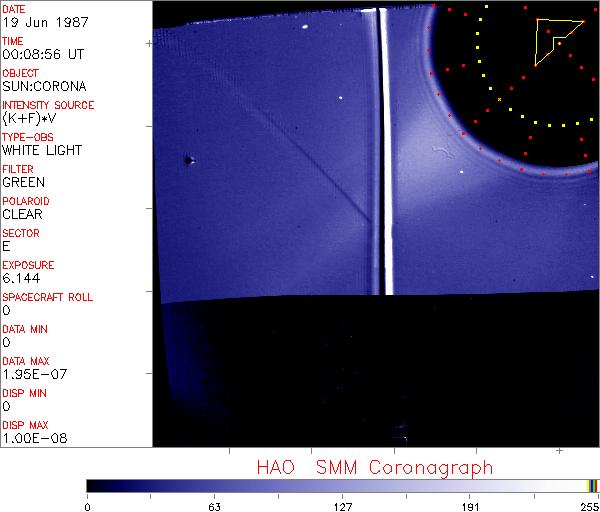
Task: Click the CLEAR polaroid value
Action: point(23,215)
